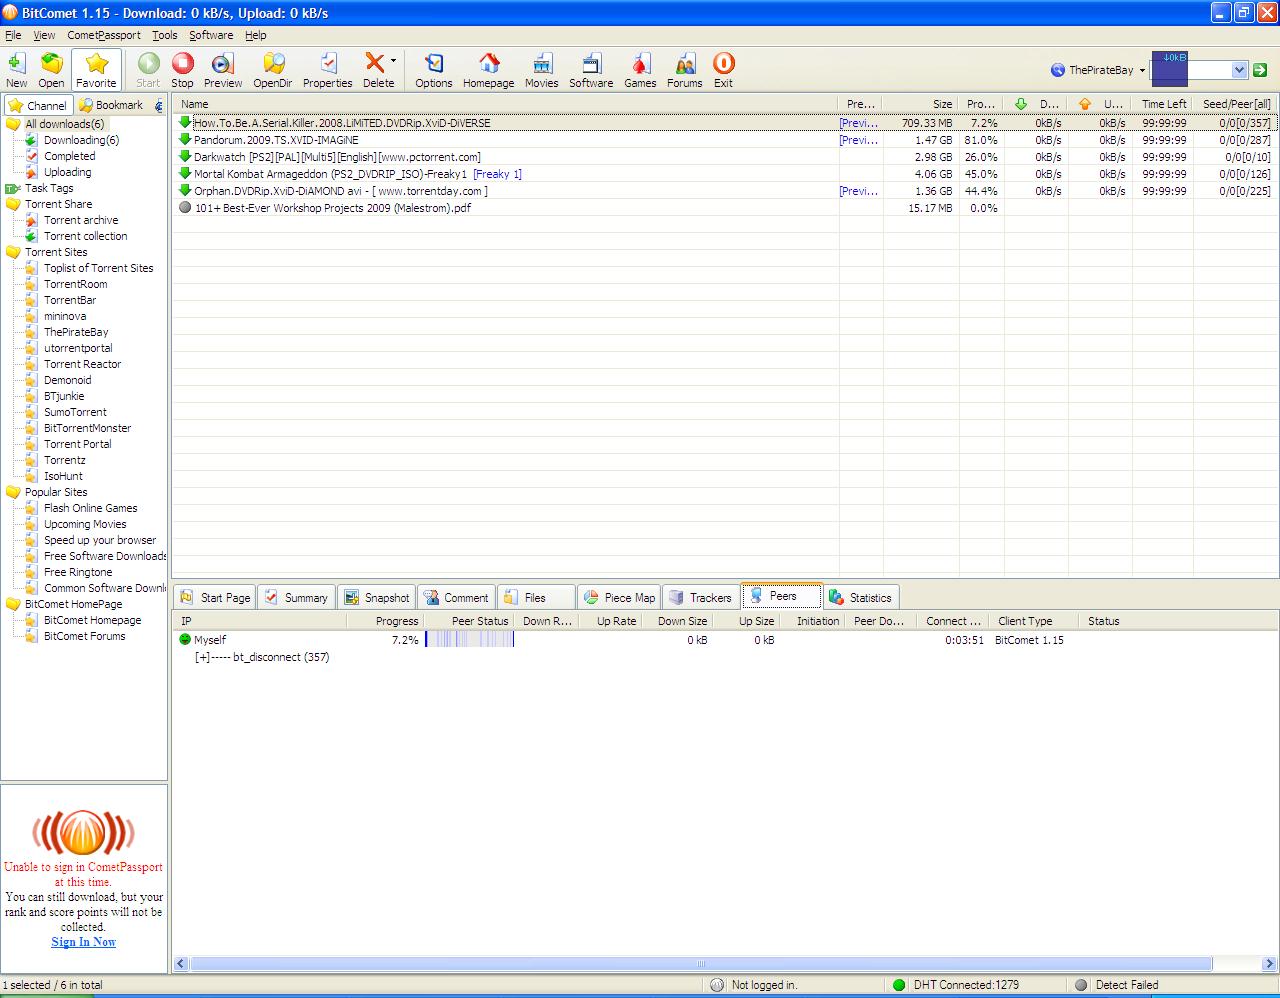
Task: Expand the Delete button dropdown arrow
Action: tap(393, 61)
